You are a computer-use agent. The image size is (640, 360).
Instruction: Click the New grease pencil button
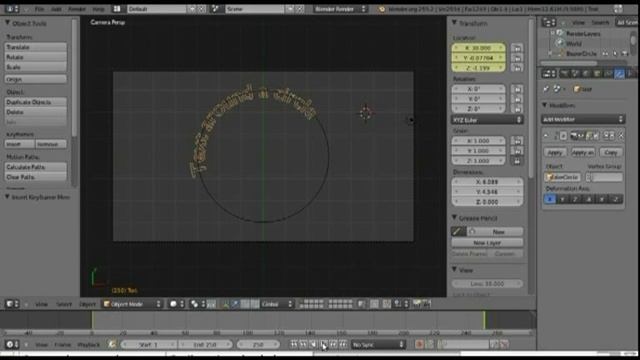495,231
